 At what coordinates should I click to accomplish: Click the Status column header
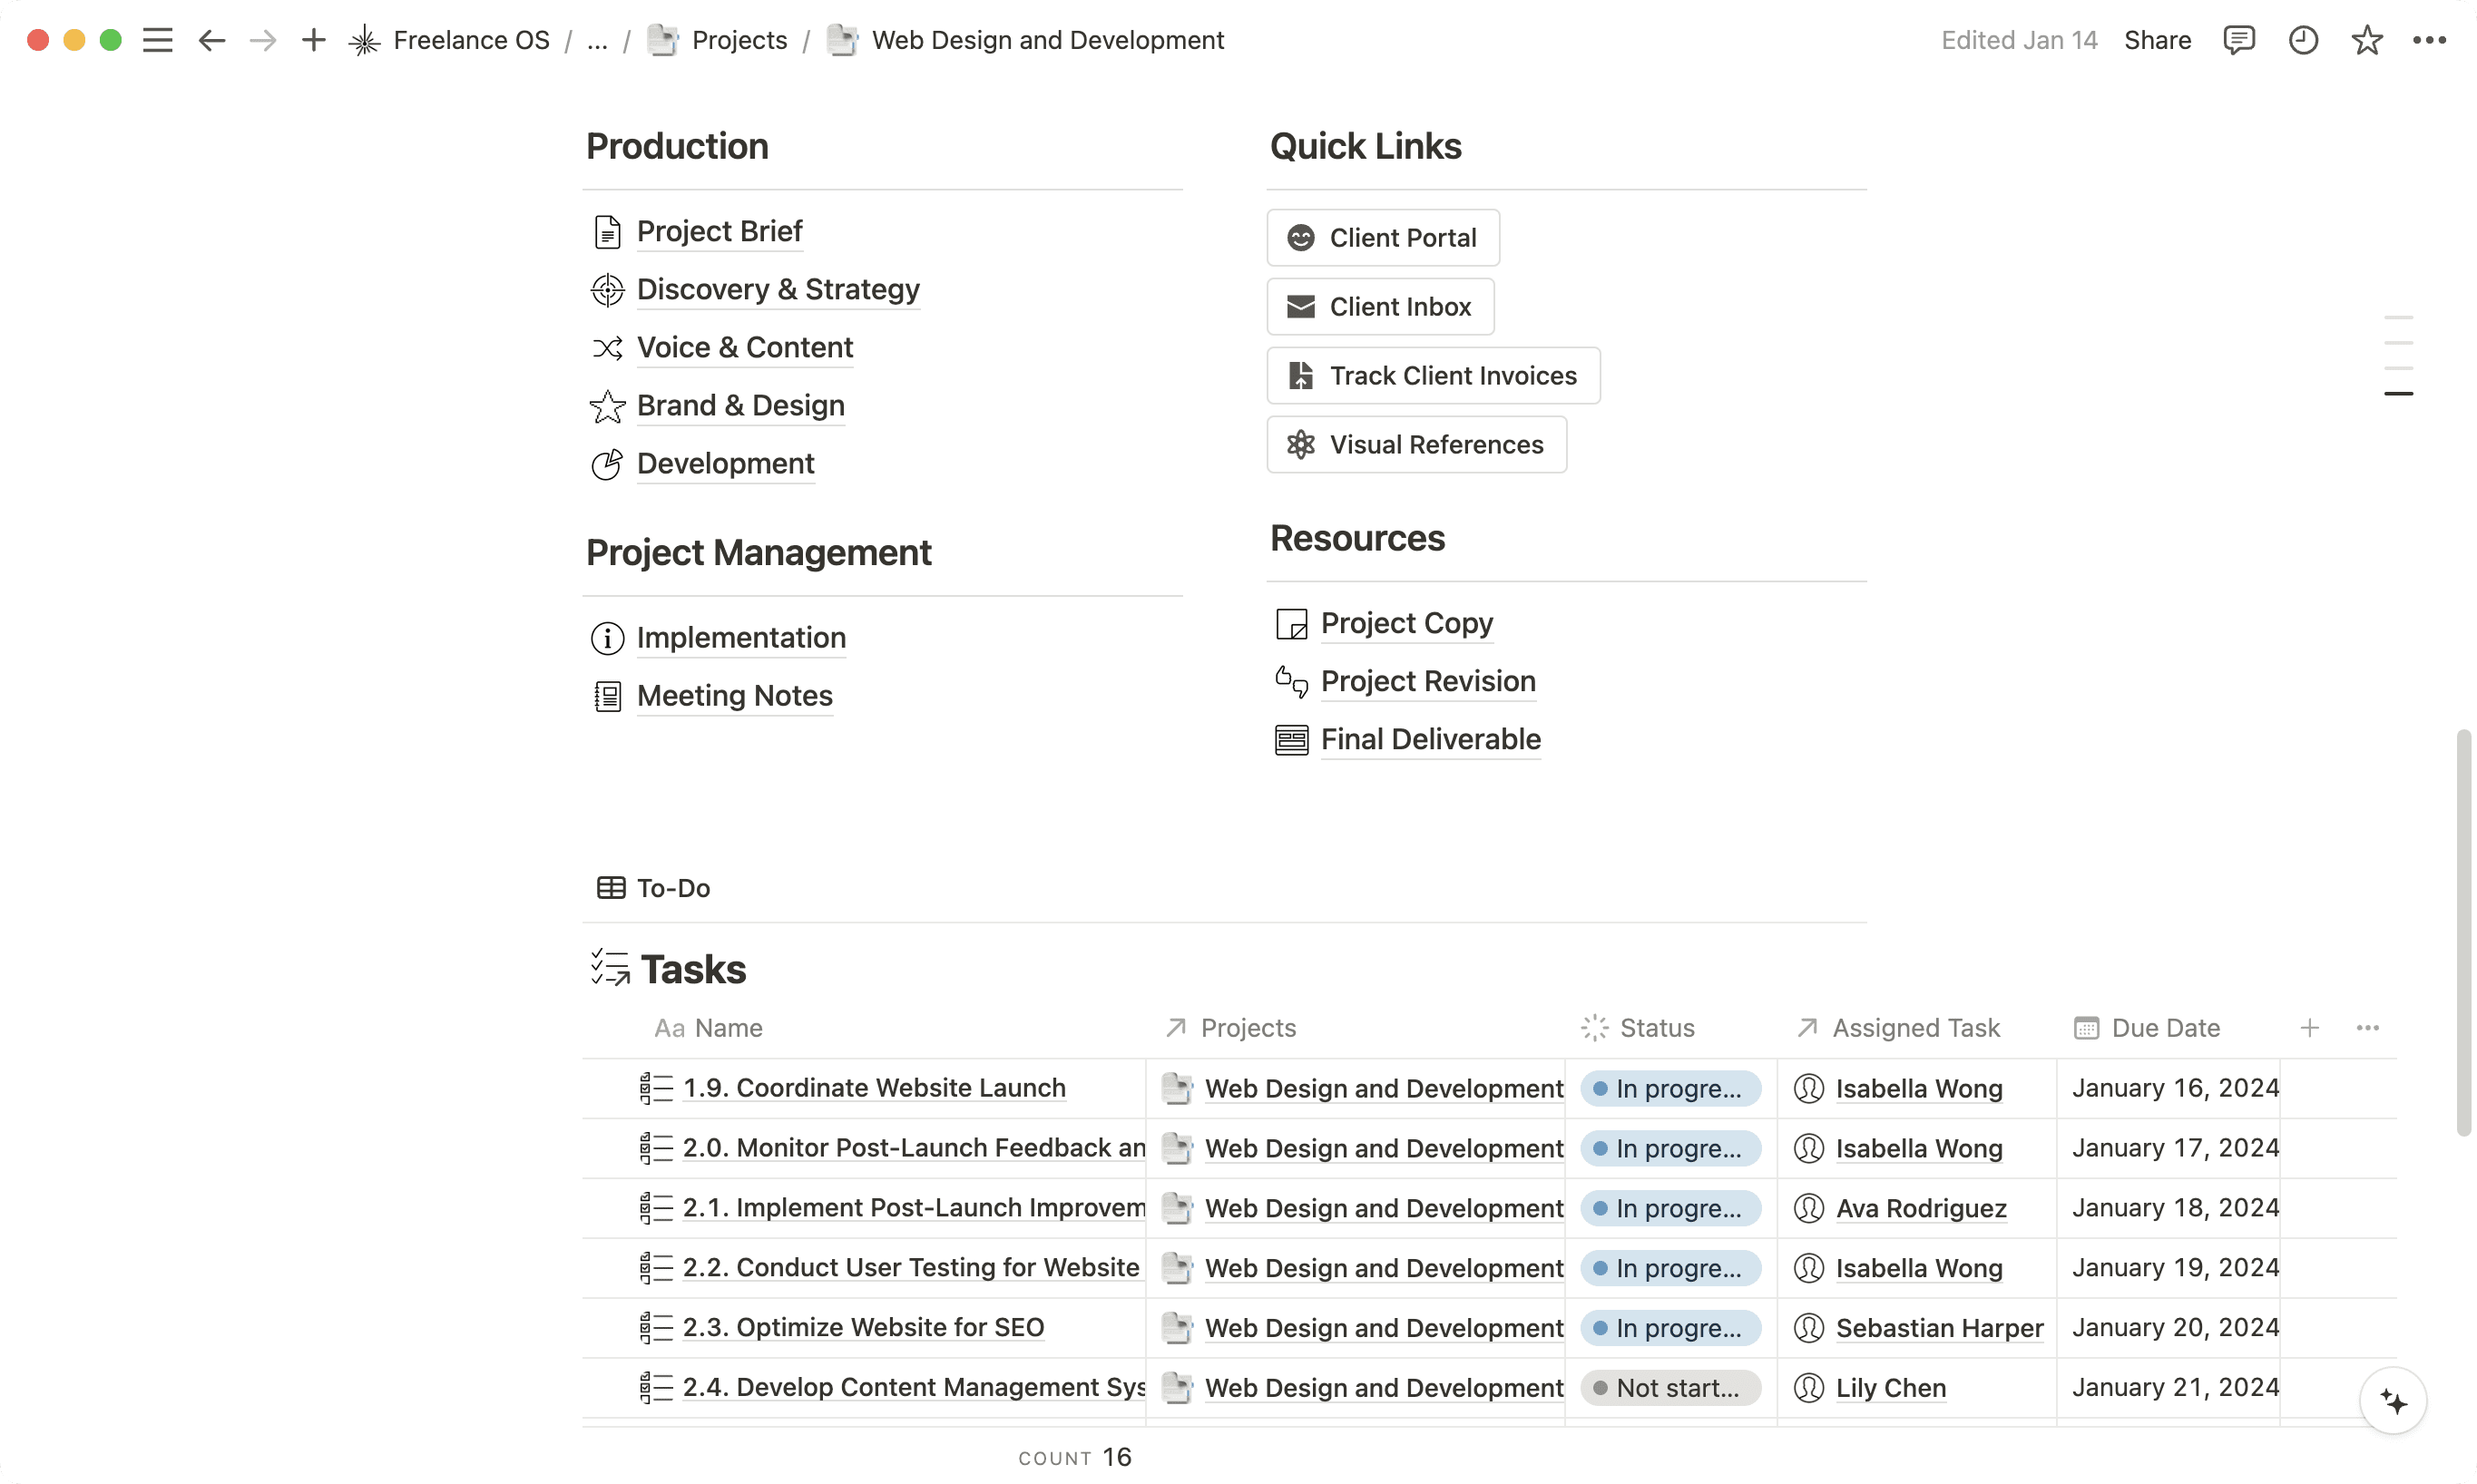(x=1656, y=1028)
